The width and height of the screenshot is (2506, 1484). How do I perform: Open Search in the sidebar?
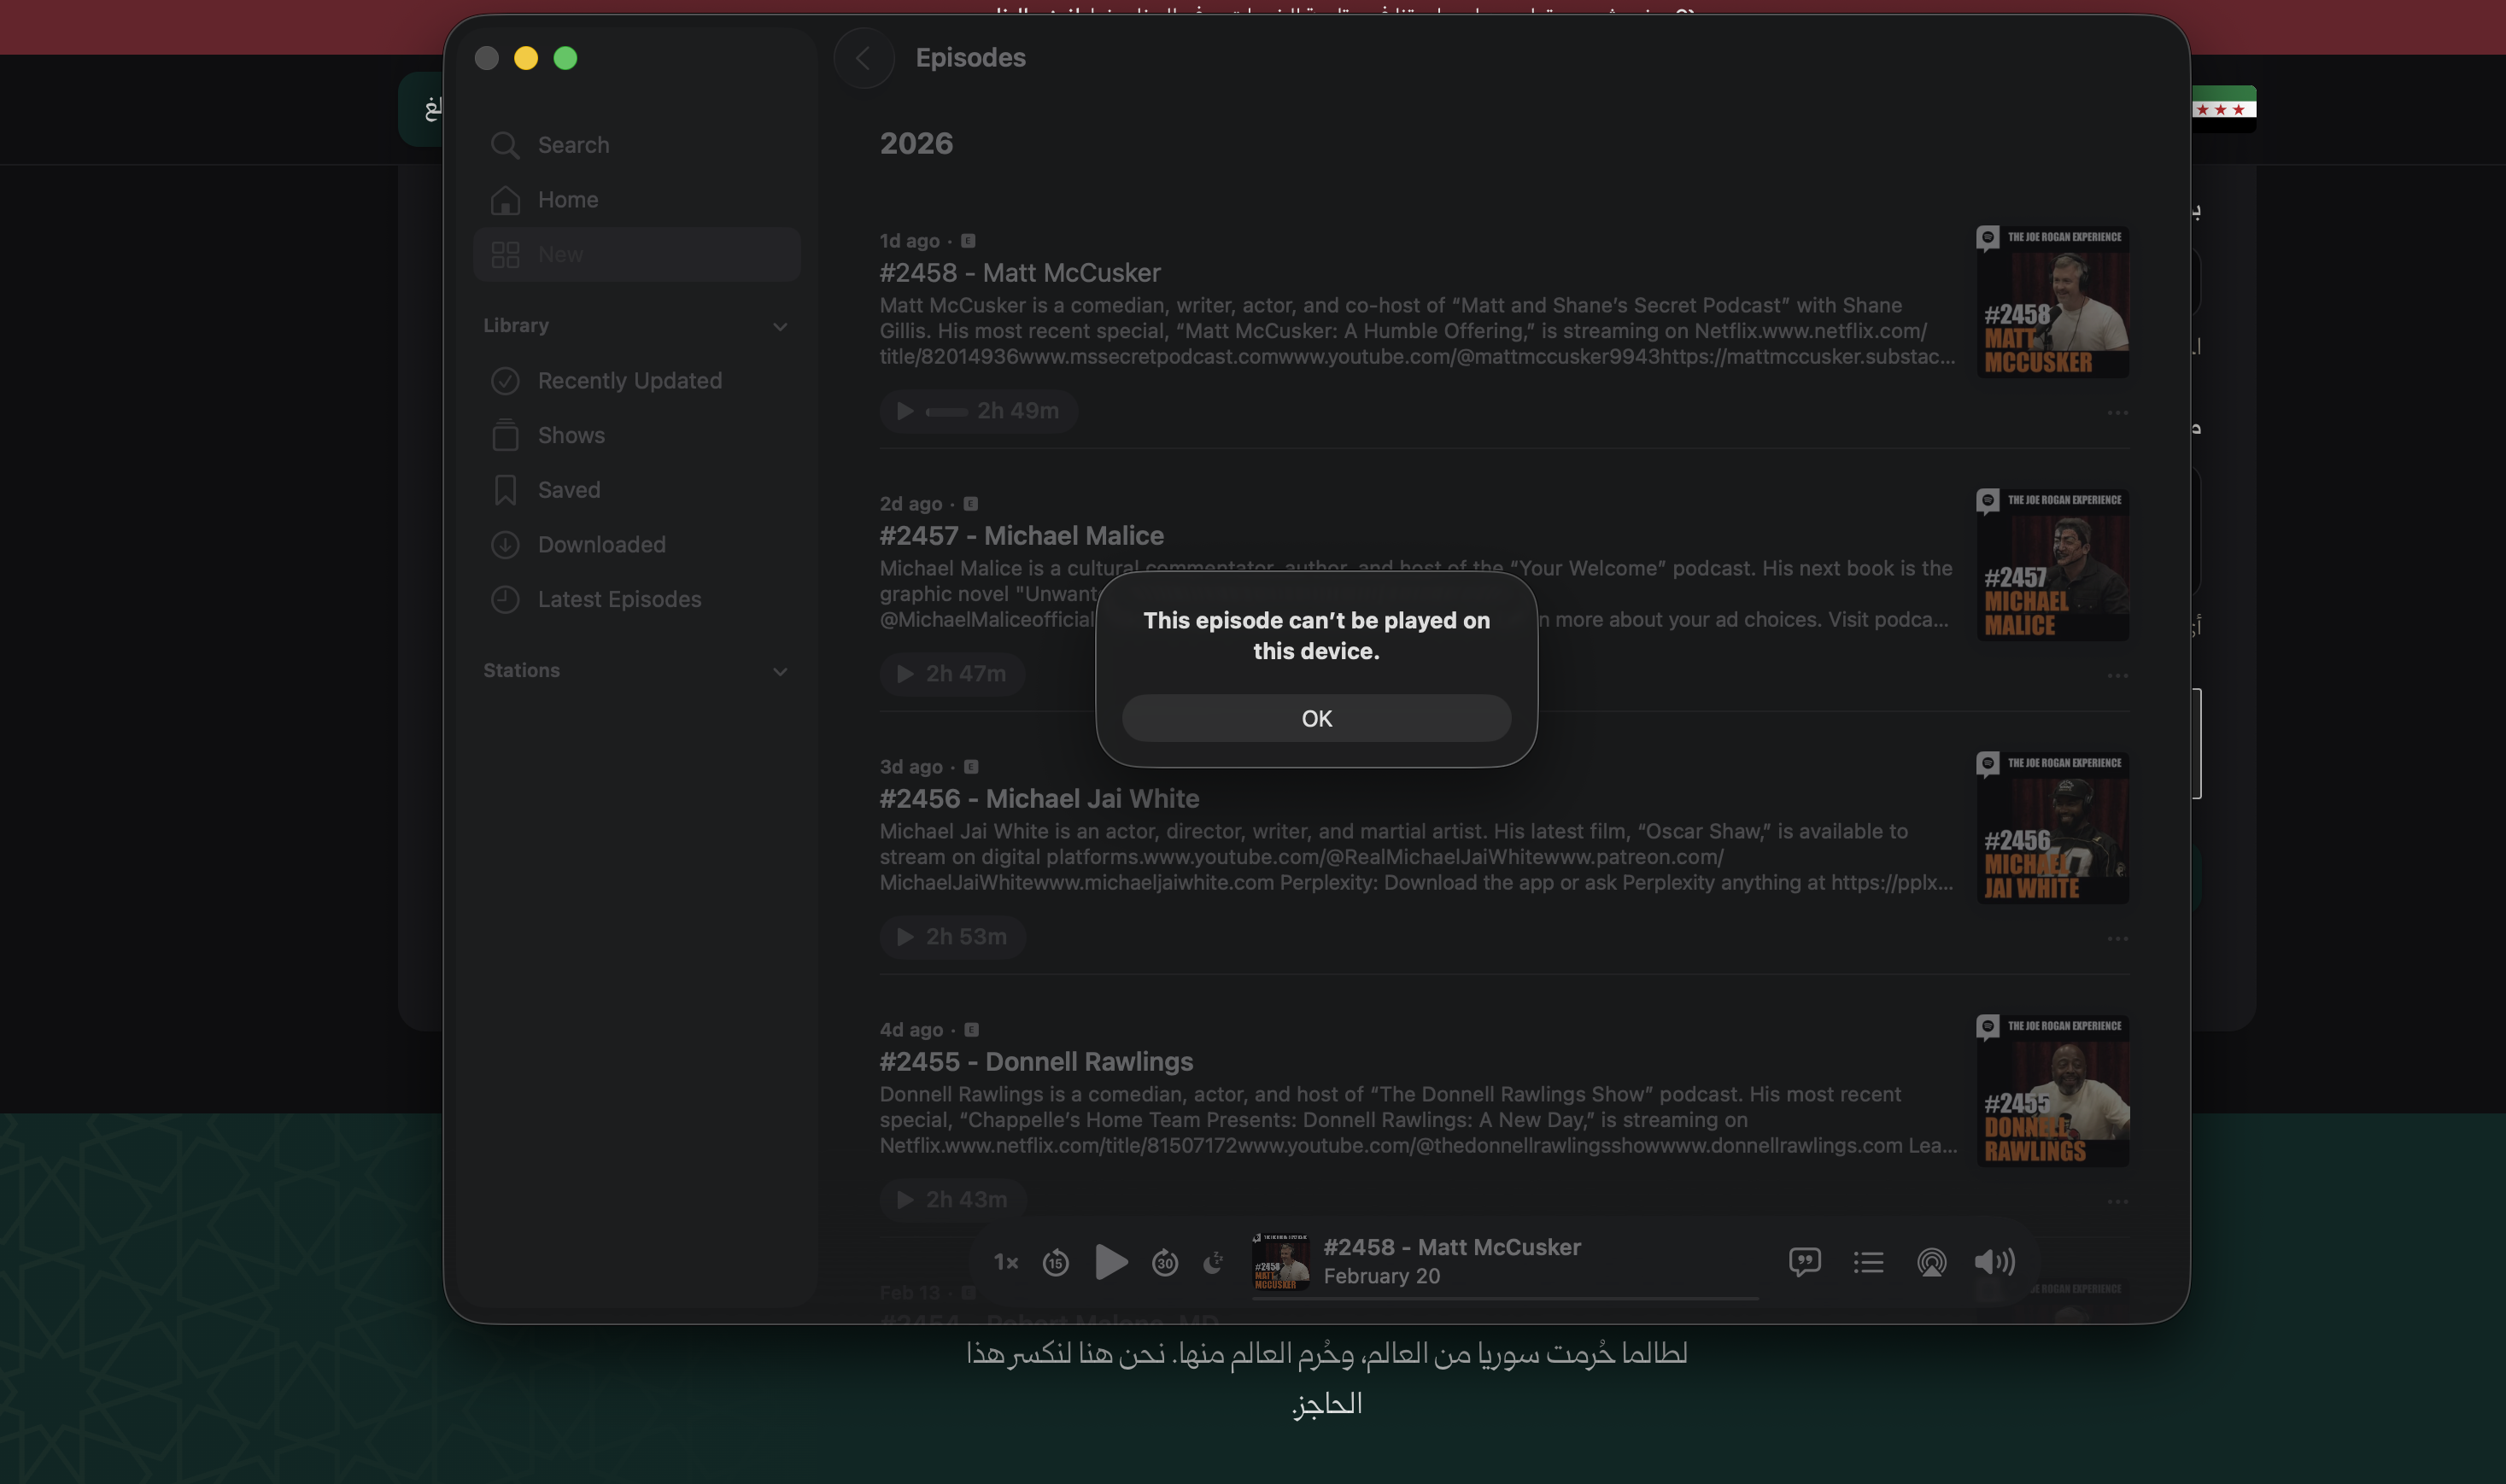(x=573, y=145)
